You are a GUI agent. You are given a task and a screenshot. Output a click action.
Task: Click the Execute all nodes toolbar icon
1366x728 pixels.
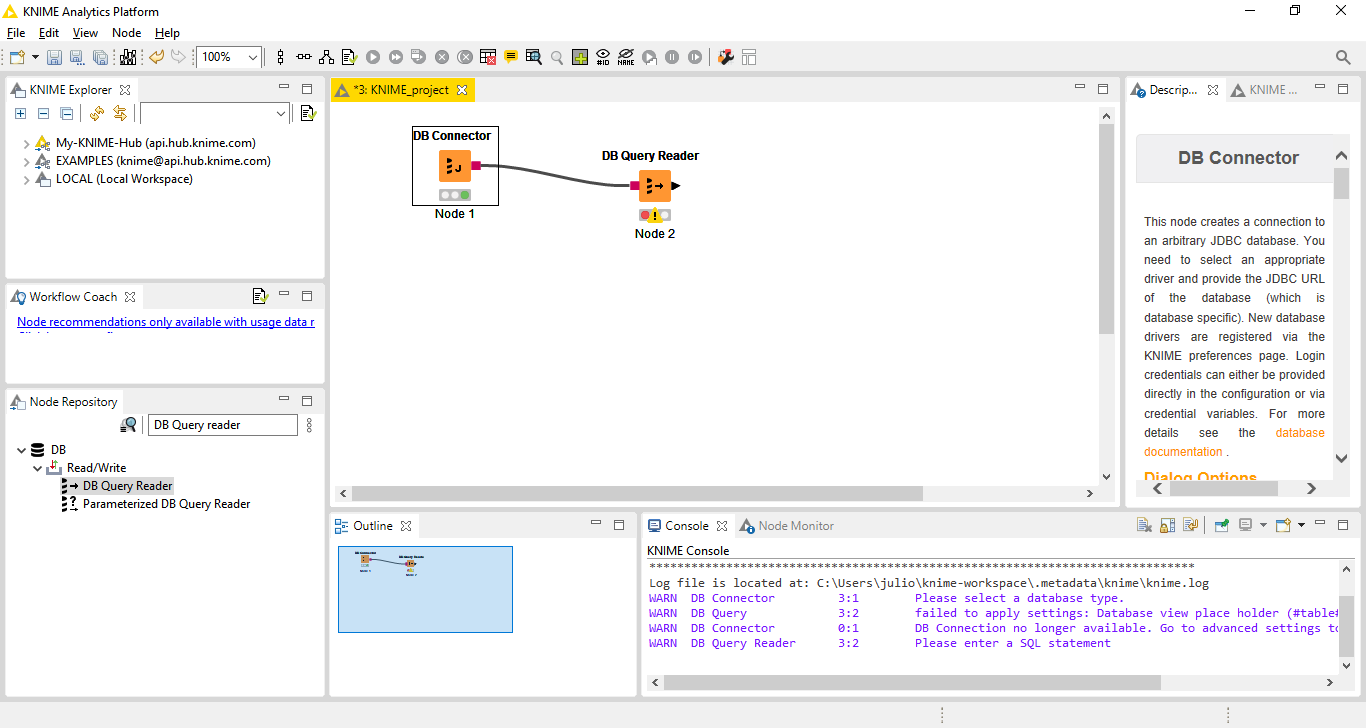(x=396, y=58)
